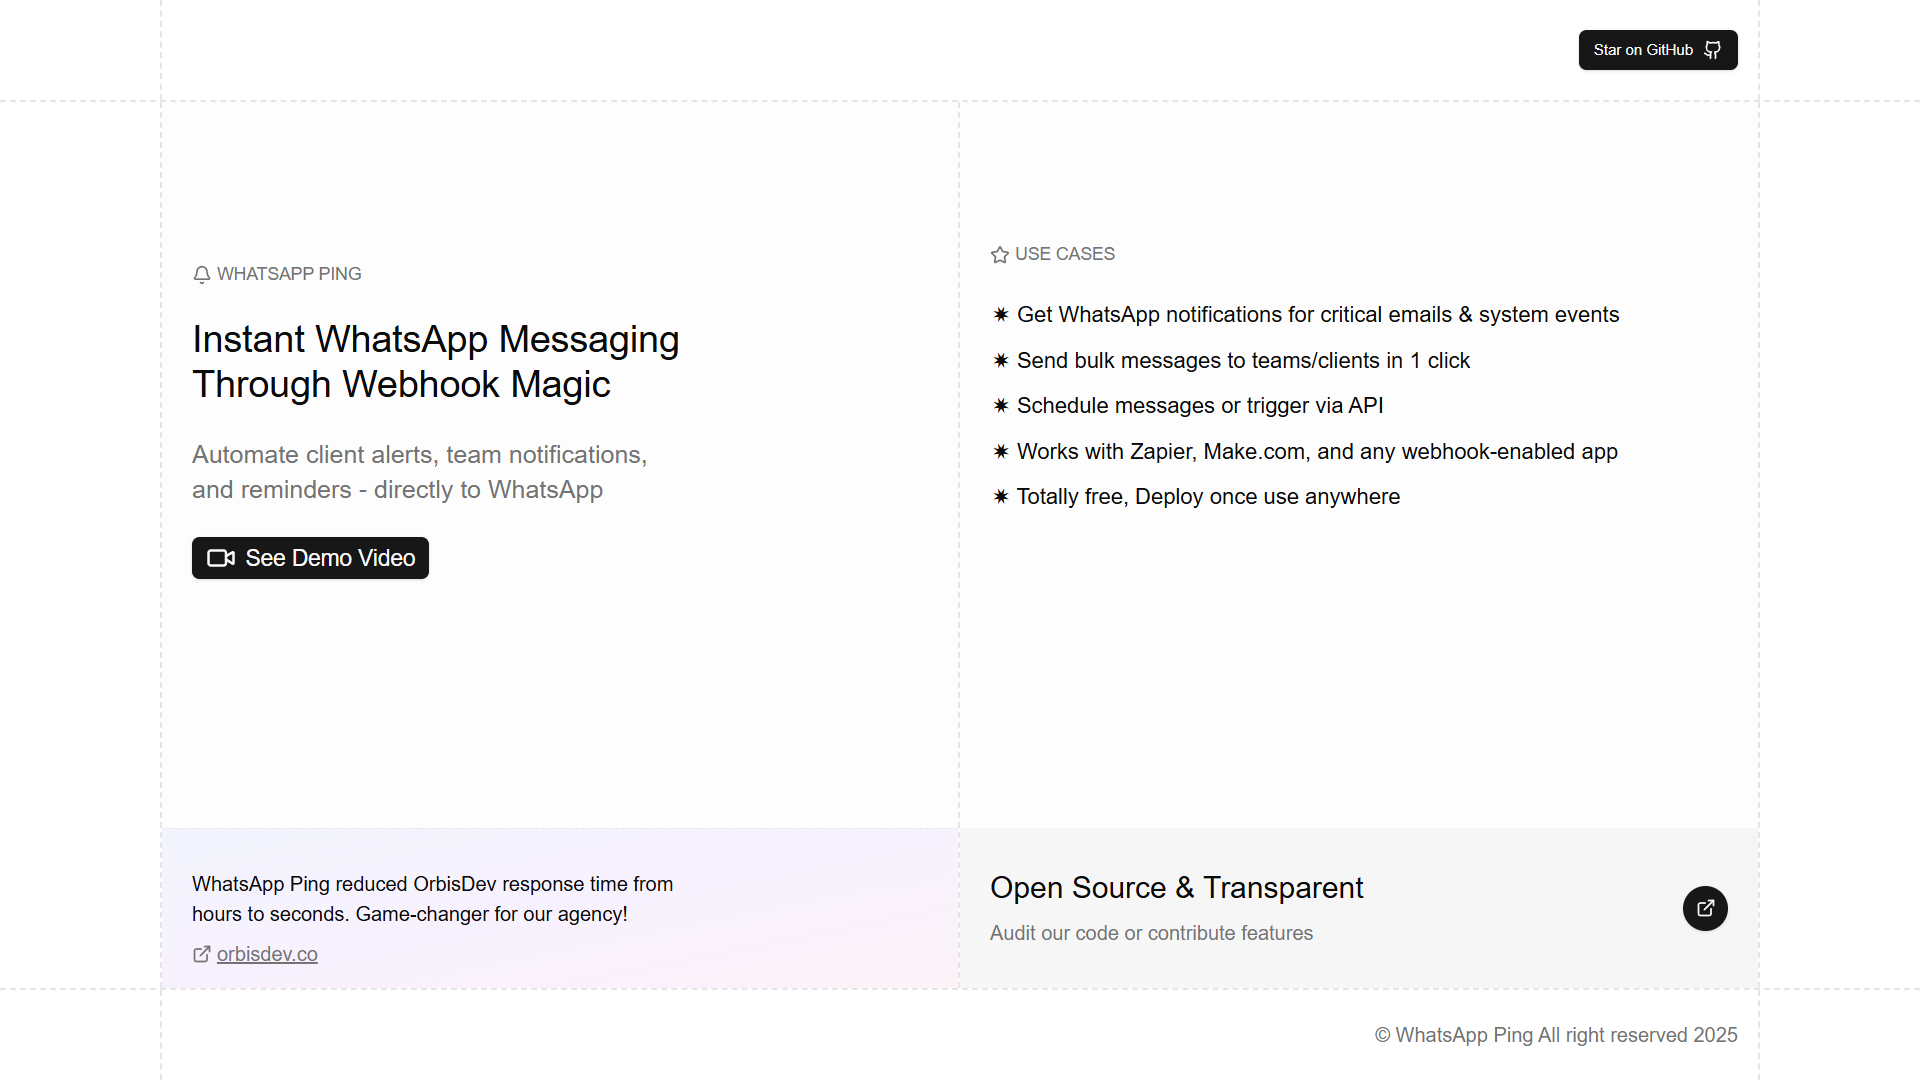The width and height of the screenshot is (1920, 1080).
Task: Click the OrbisDev testimonial quote text
Action: [432, 899]
